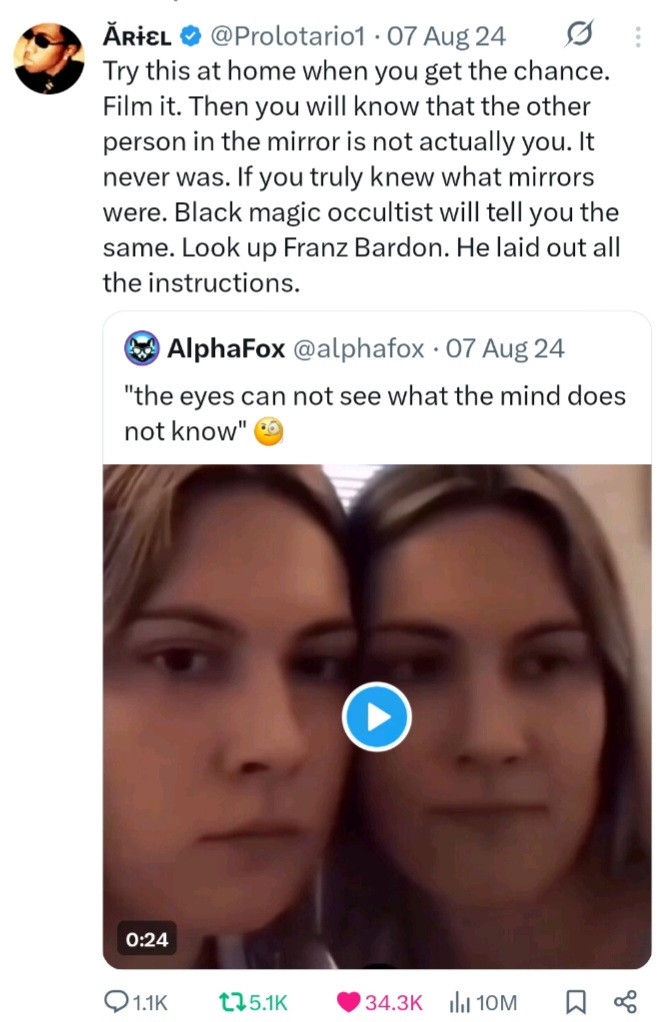The image size is (672, 1022).
Task: Click the 07 Aug 24 date on quoted post
Action: click(x=505, y=349)
